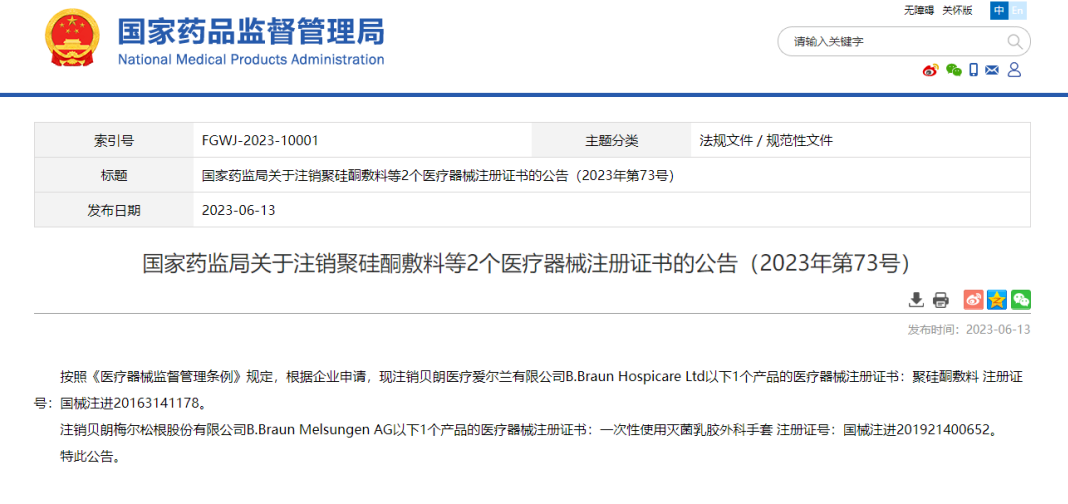Click the search magnifier icon

point(1015,41)
